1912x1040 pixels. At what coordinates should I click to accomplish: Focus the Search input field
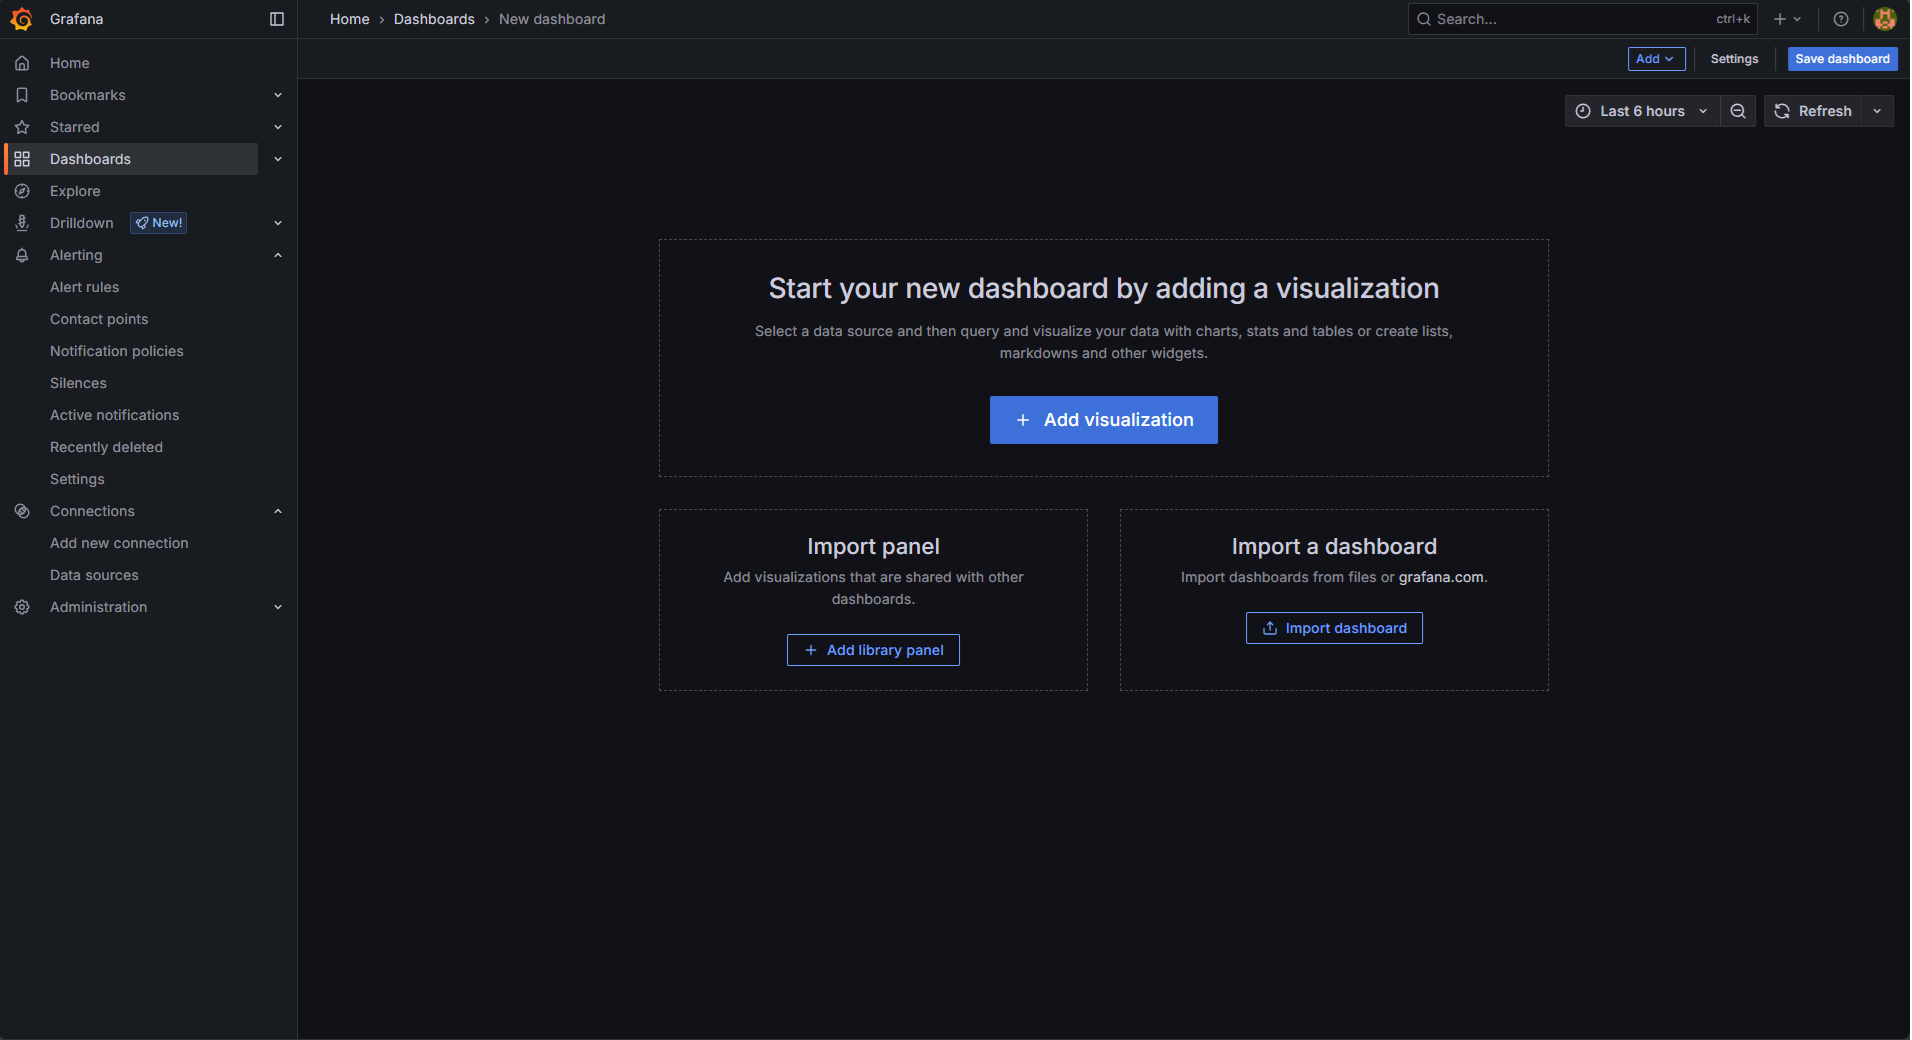click(1582, 19)
